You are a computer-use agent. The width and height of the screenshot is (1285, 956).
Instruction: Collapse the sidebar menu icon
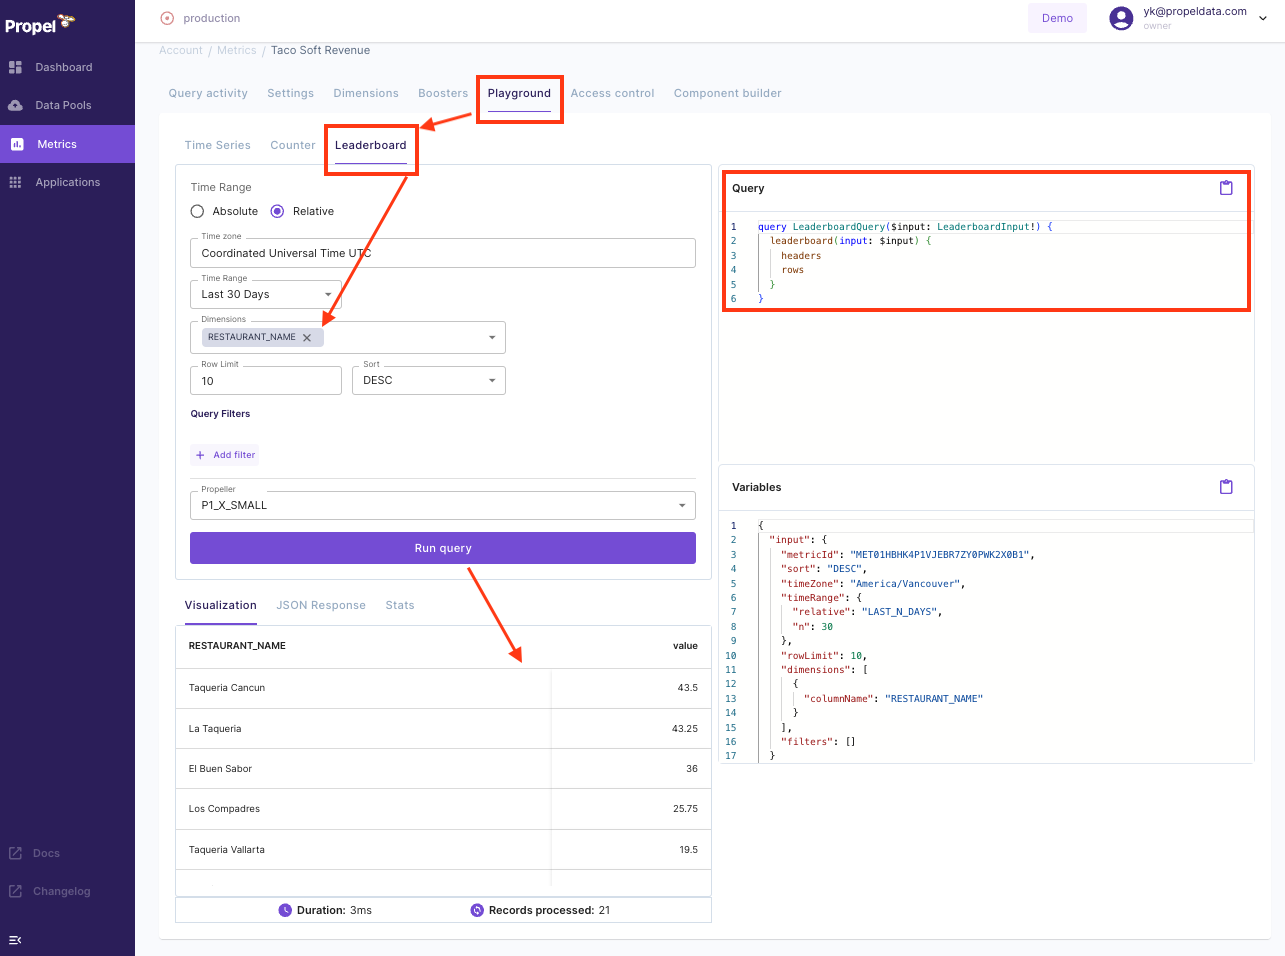[x=15, y=940]
